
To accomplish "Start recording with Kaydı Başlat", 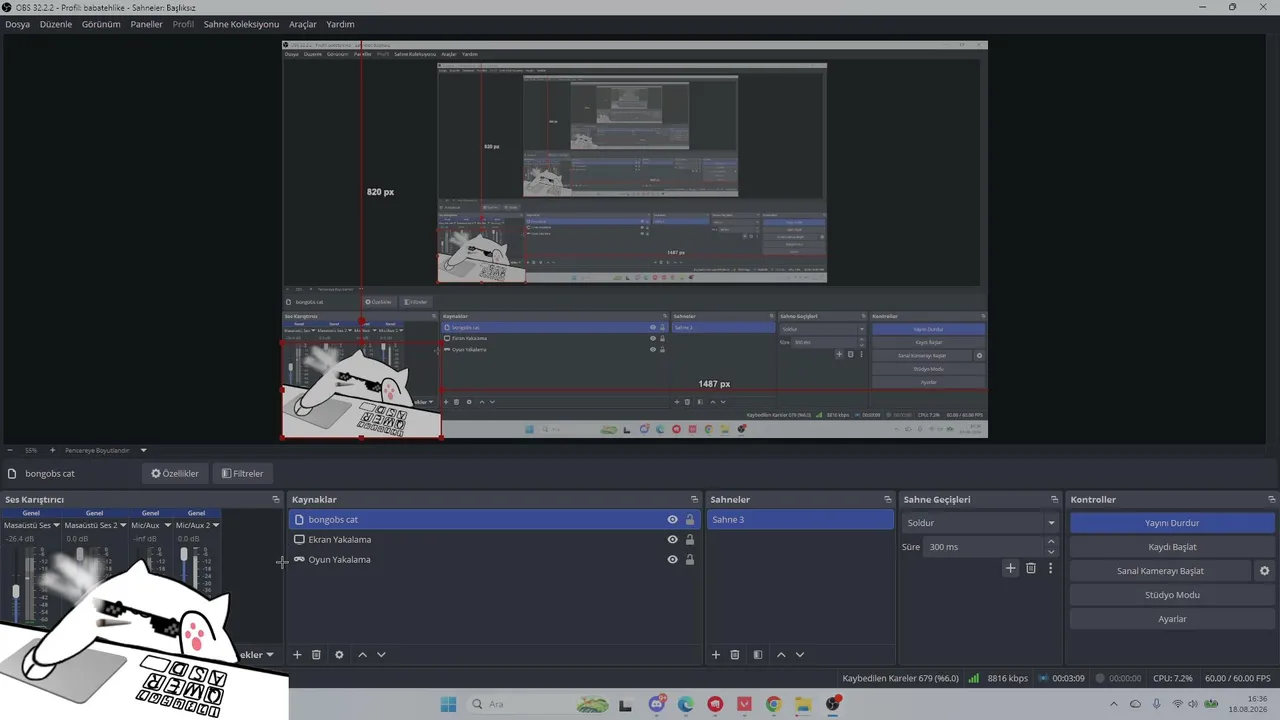I will (1172, 547).
